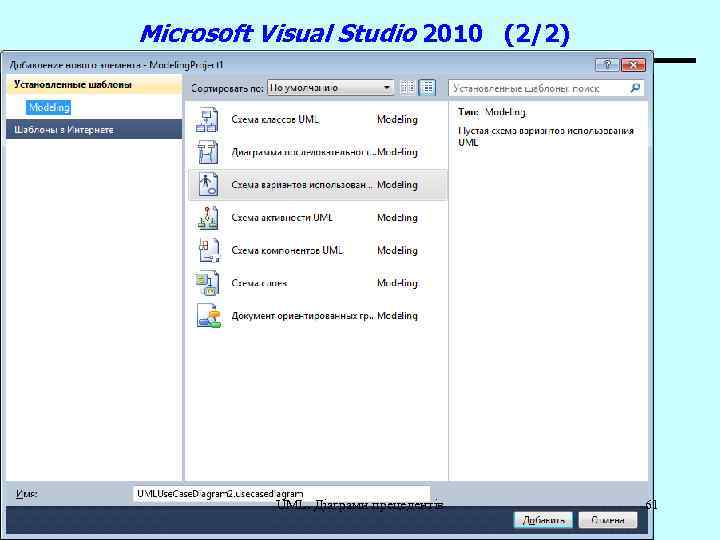The height and width of the screenshot is (540, 720).
Task: Click Modeling label in 'Схема компонентов UML' row
Action: (x=397, y=250)
